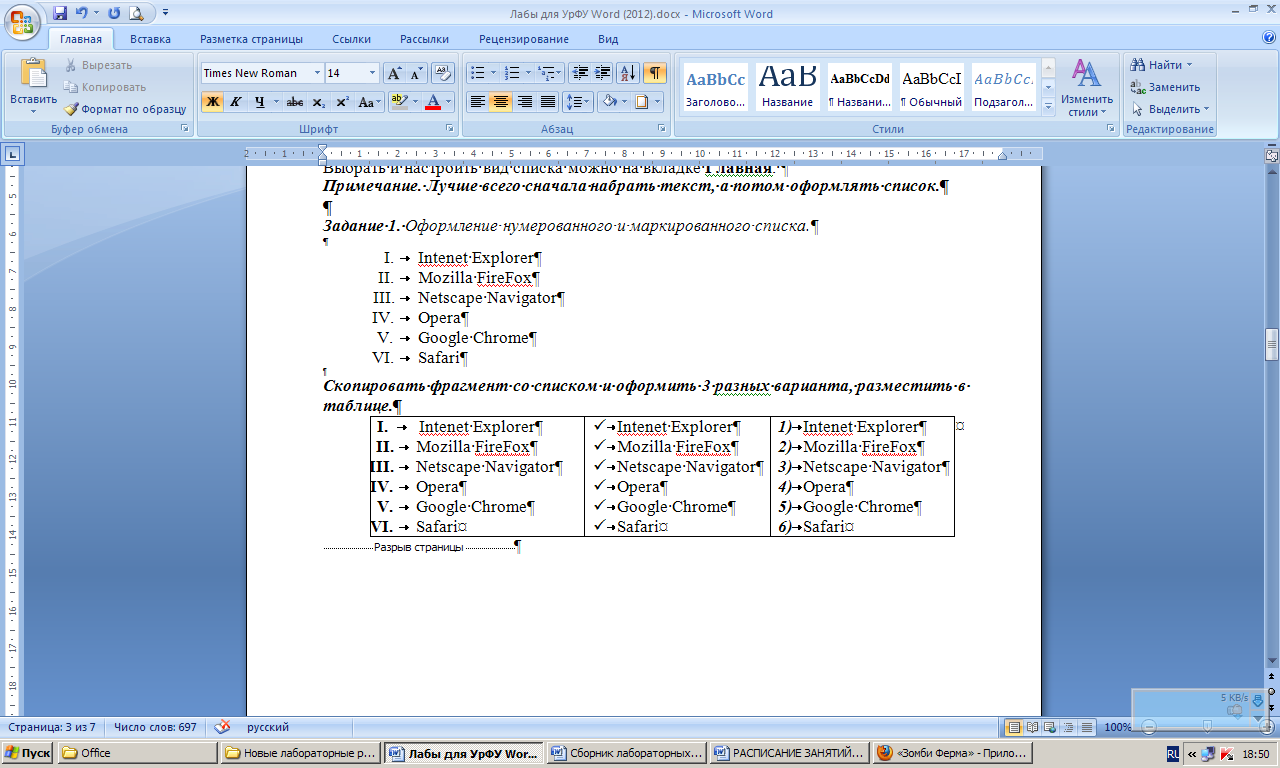Open the Абзац dialog launcher

(662, 129)
